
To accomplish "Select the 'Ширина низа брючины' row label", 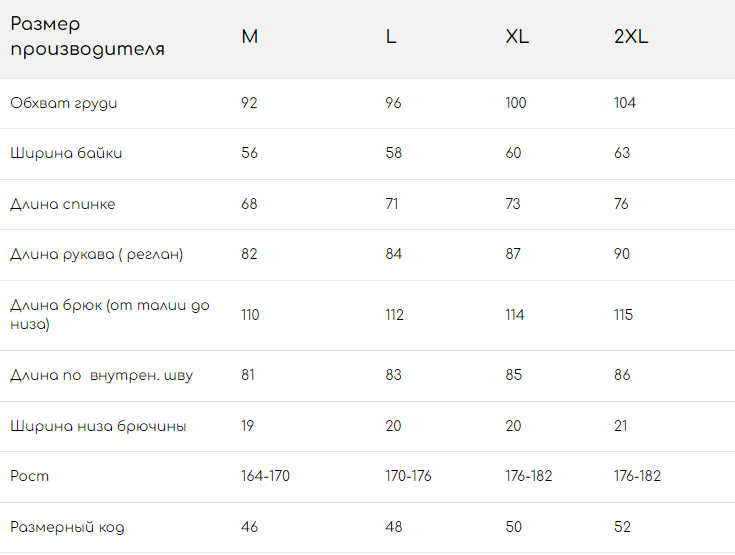I will click(x=98, y=426).
